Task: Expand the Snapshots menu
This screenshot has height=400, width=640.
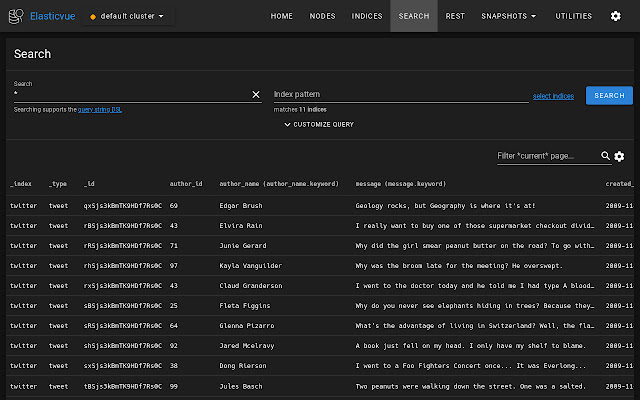Action: point(508,16)
